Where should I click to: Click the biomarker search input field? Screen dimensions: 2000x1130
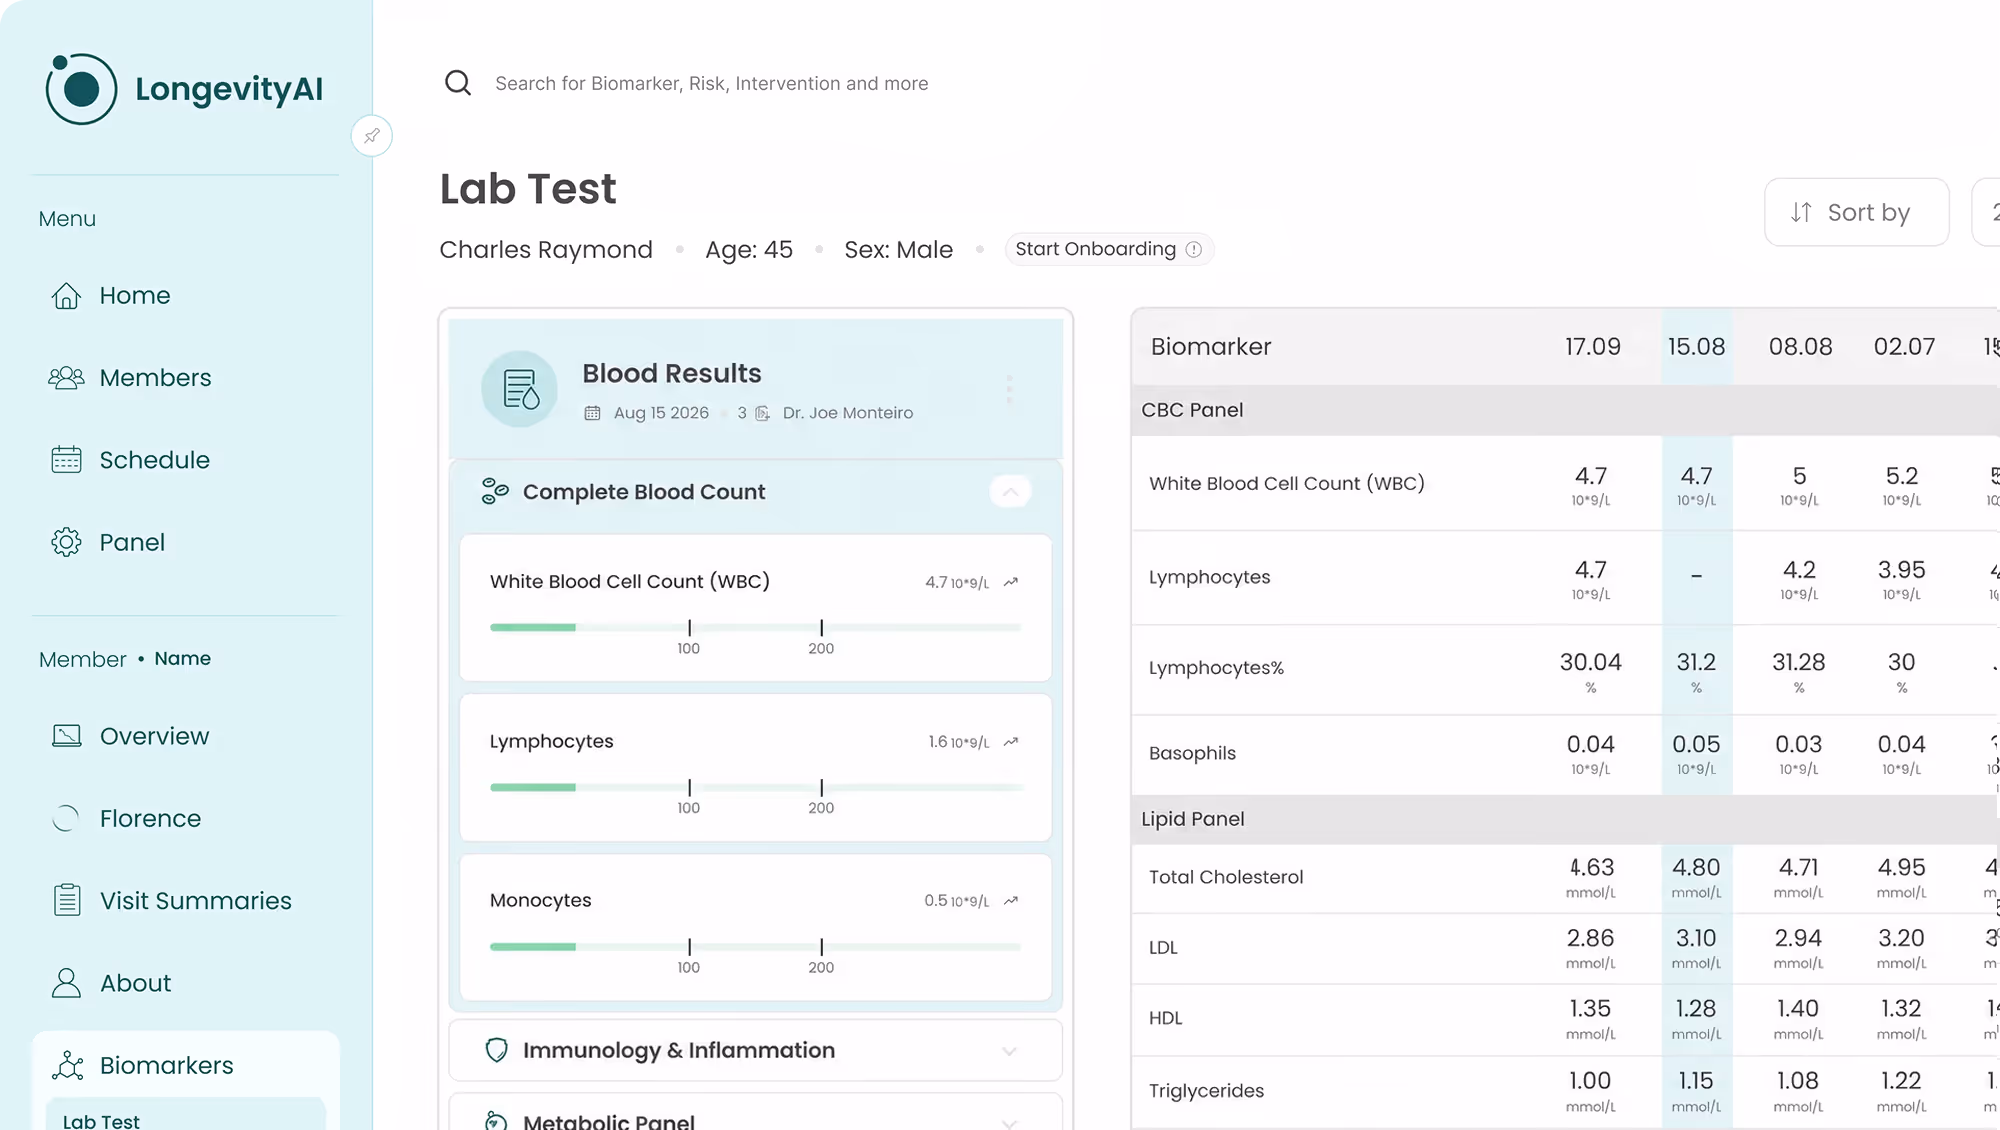coord(711,83)
